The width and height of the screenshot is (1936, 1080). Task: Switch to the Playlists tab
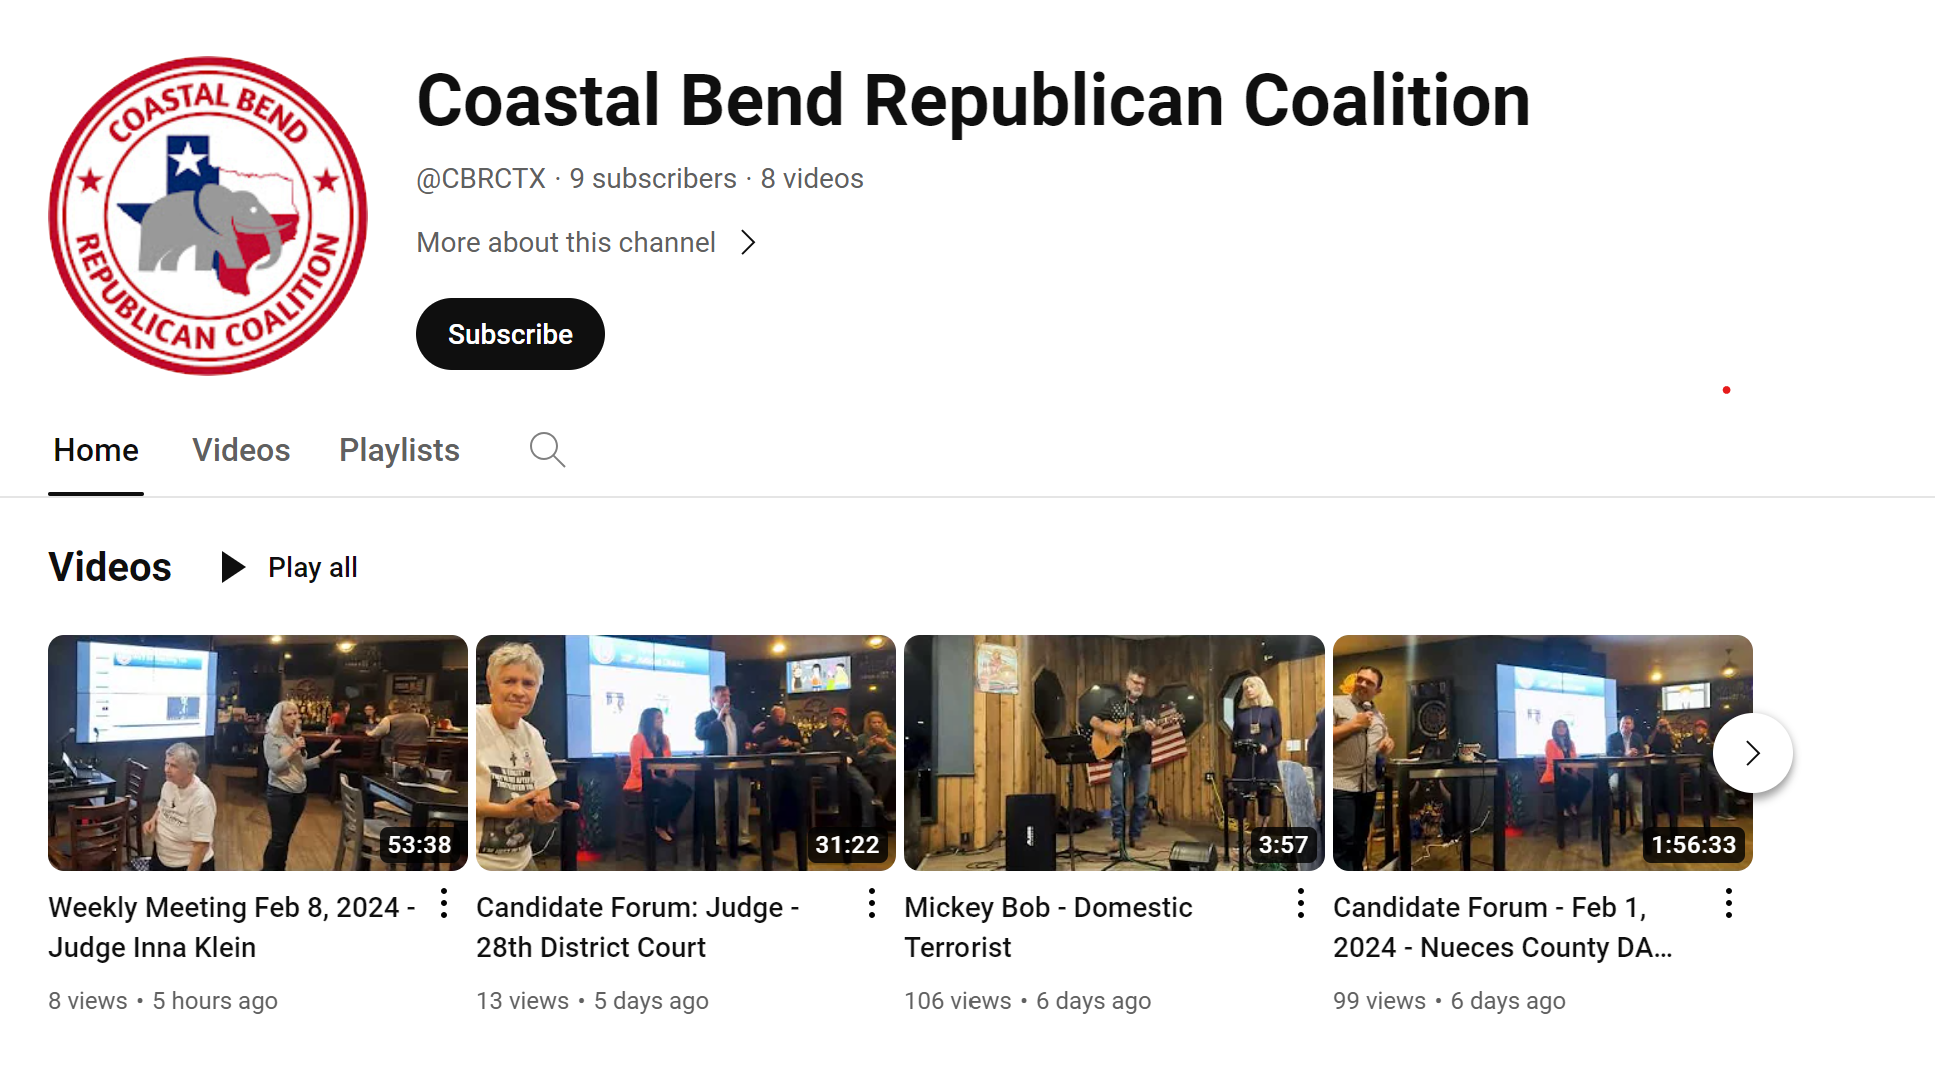pyautogui.click(x=399, y=450)
